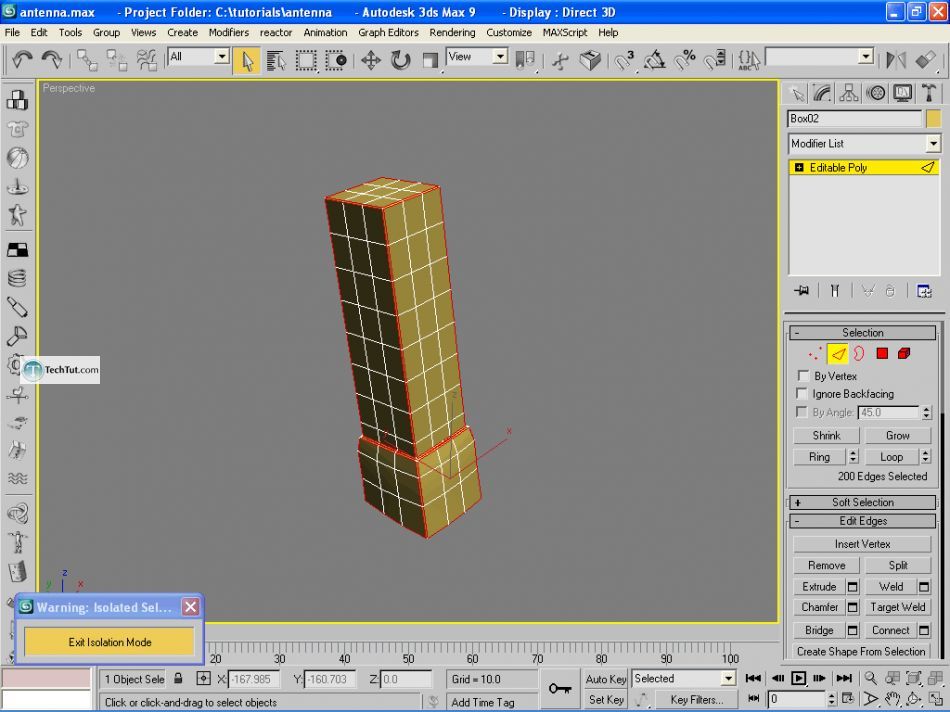Screen dimensions: 950x712
Task: Open the Hierarchy command panel tab
Action: pyautogui.click(x=849, y=93)
